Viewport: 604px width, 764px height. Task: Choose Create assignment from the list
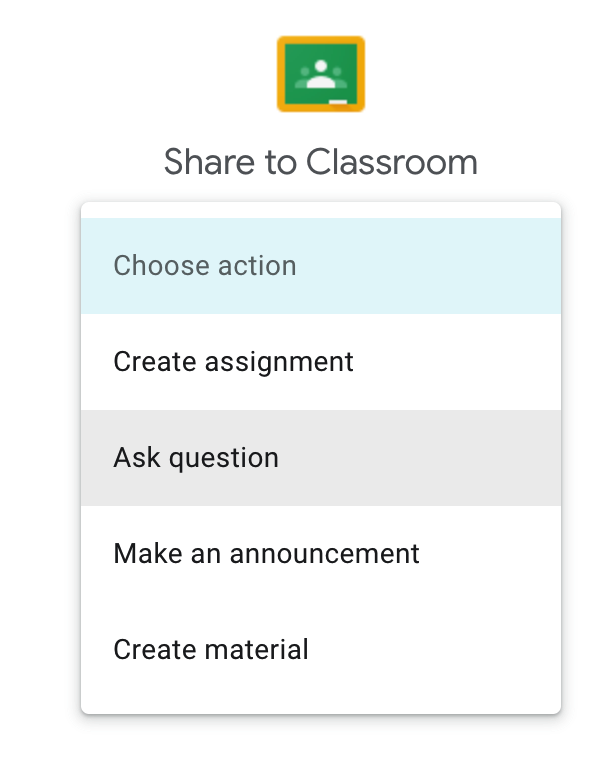(x=321, y=362)
